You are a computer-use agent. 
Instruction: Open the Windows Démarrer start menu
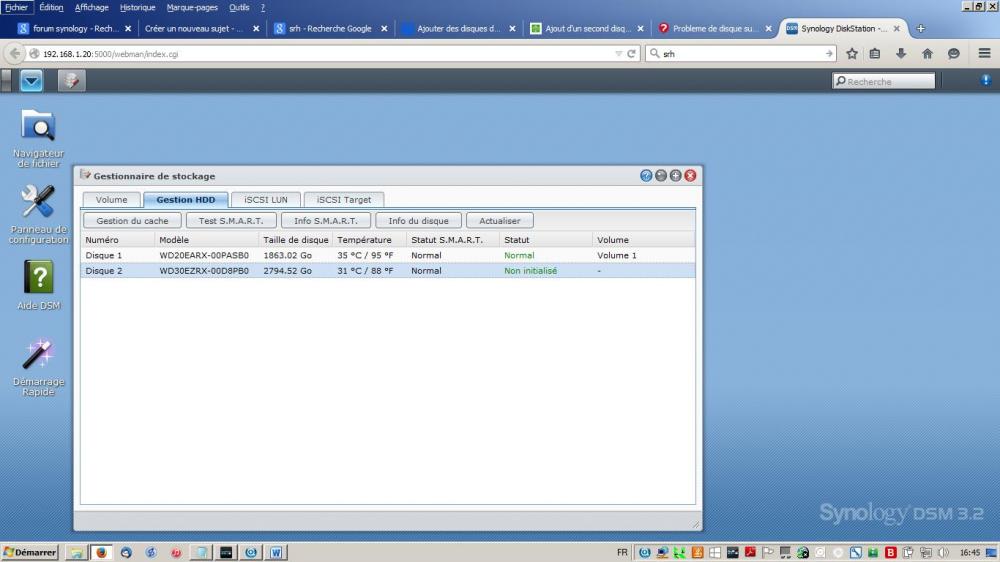[x=30, y=552]
